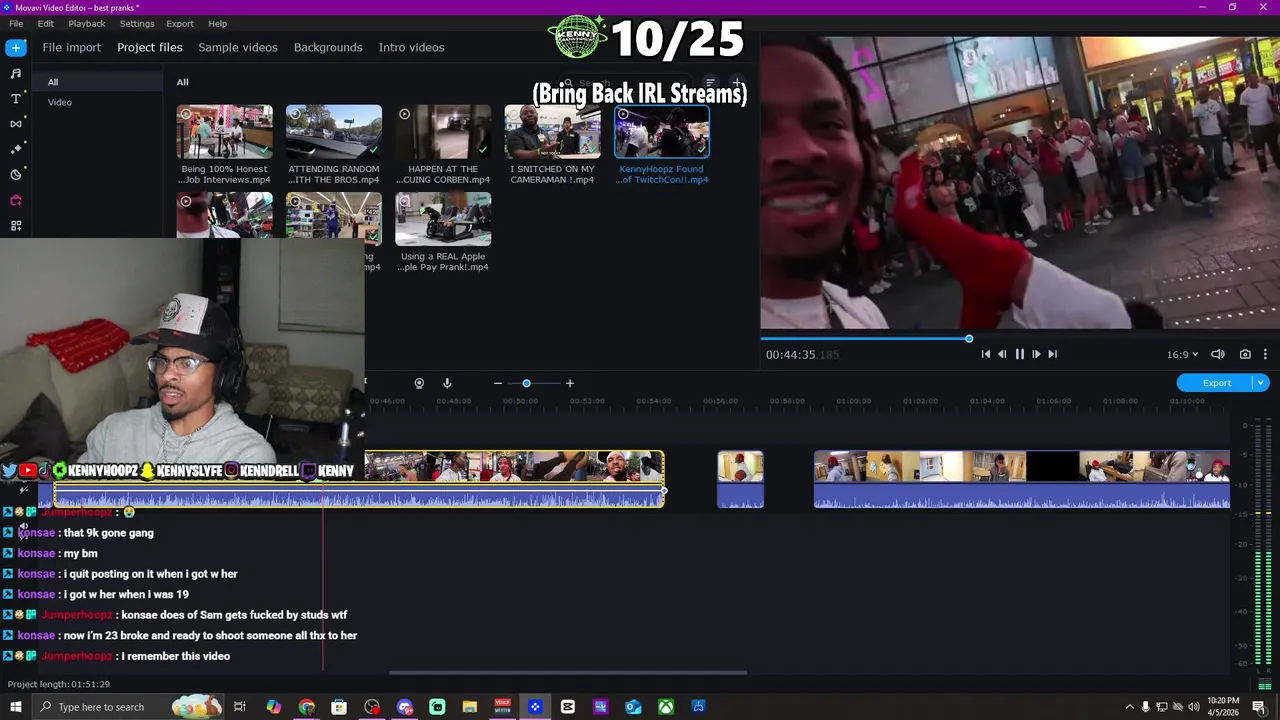Click the Export button

pyautogui.click(x=1217, y=383)
